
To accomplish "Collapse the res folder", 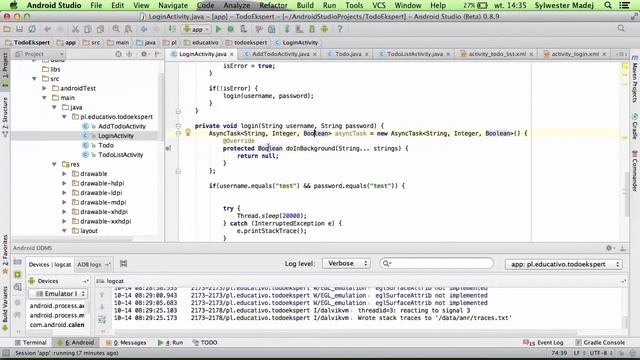I will (54, 164).
